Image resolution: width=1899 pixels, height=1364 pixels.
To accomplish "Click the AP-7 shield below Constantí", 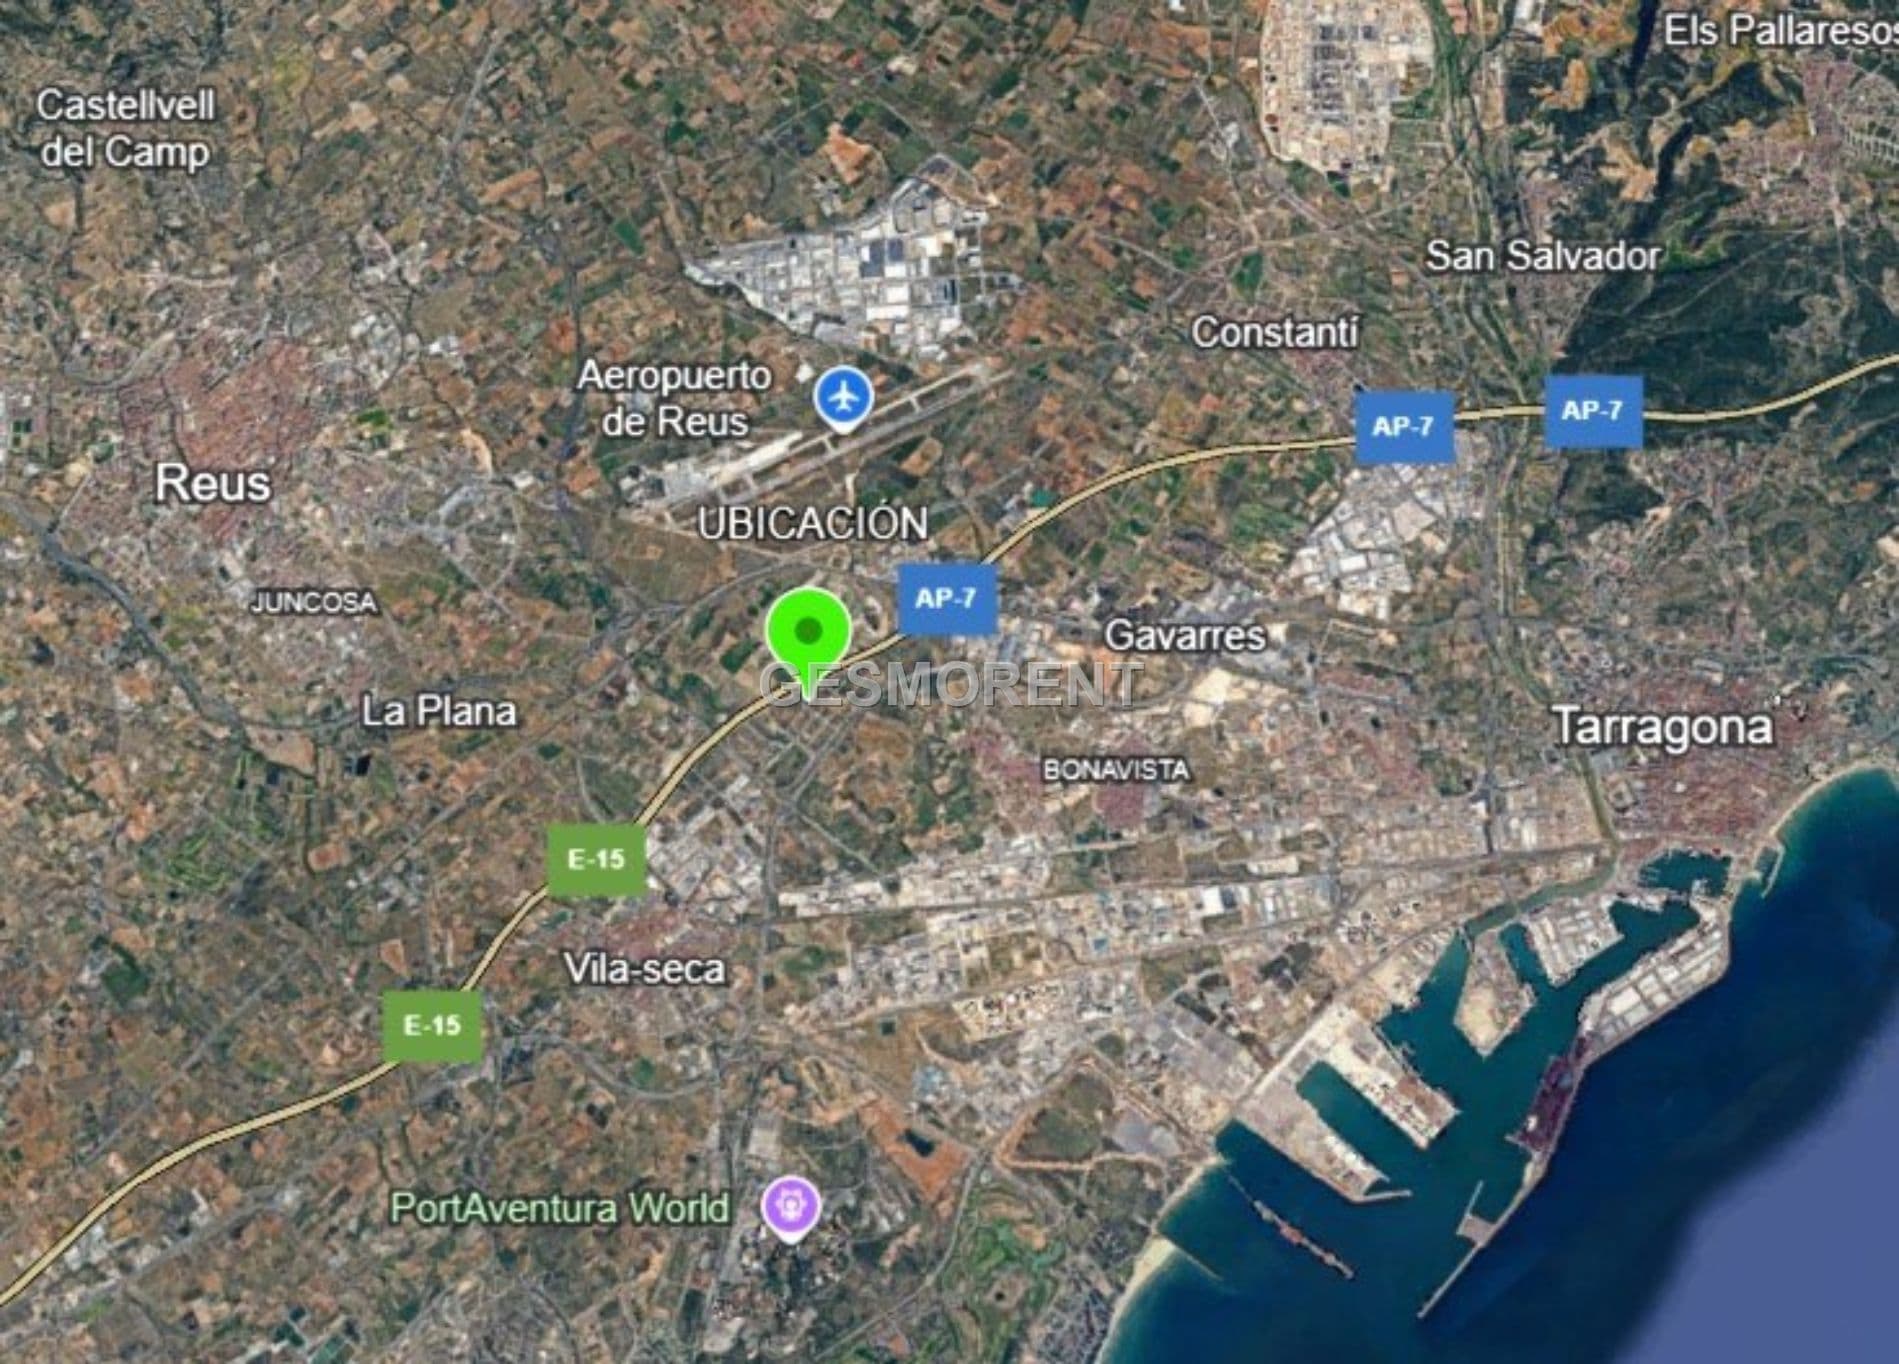I will 1404,428.
